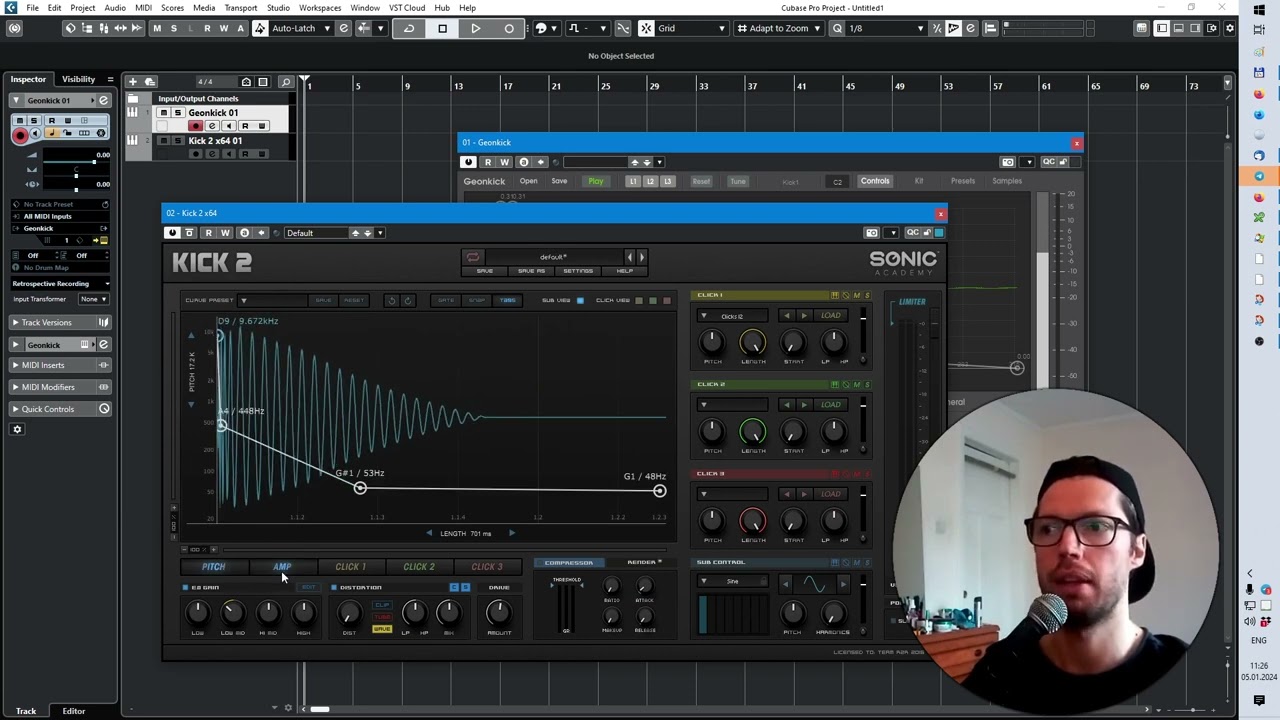Open the VST Cloud menu
Image resolution: width=1280 pixels, height=720 pixels.
pyautogui.click(x=407, y=8)
